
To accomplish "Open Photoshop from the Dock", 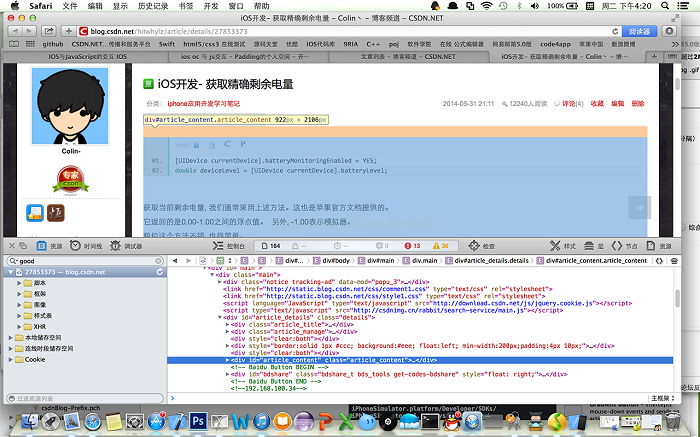I will pyautogui.click(x=198, y=421).
